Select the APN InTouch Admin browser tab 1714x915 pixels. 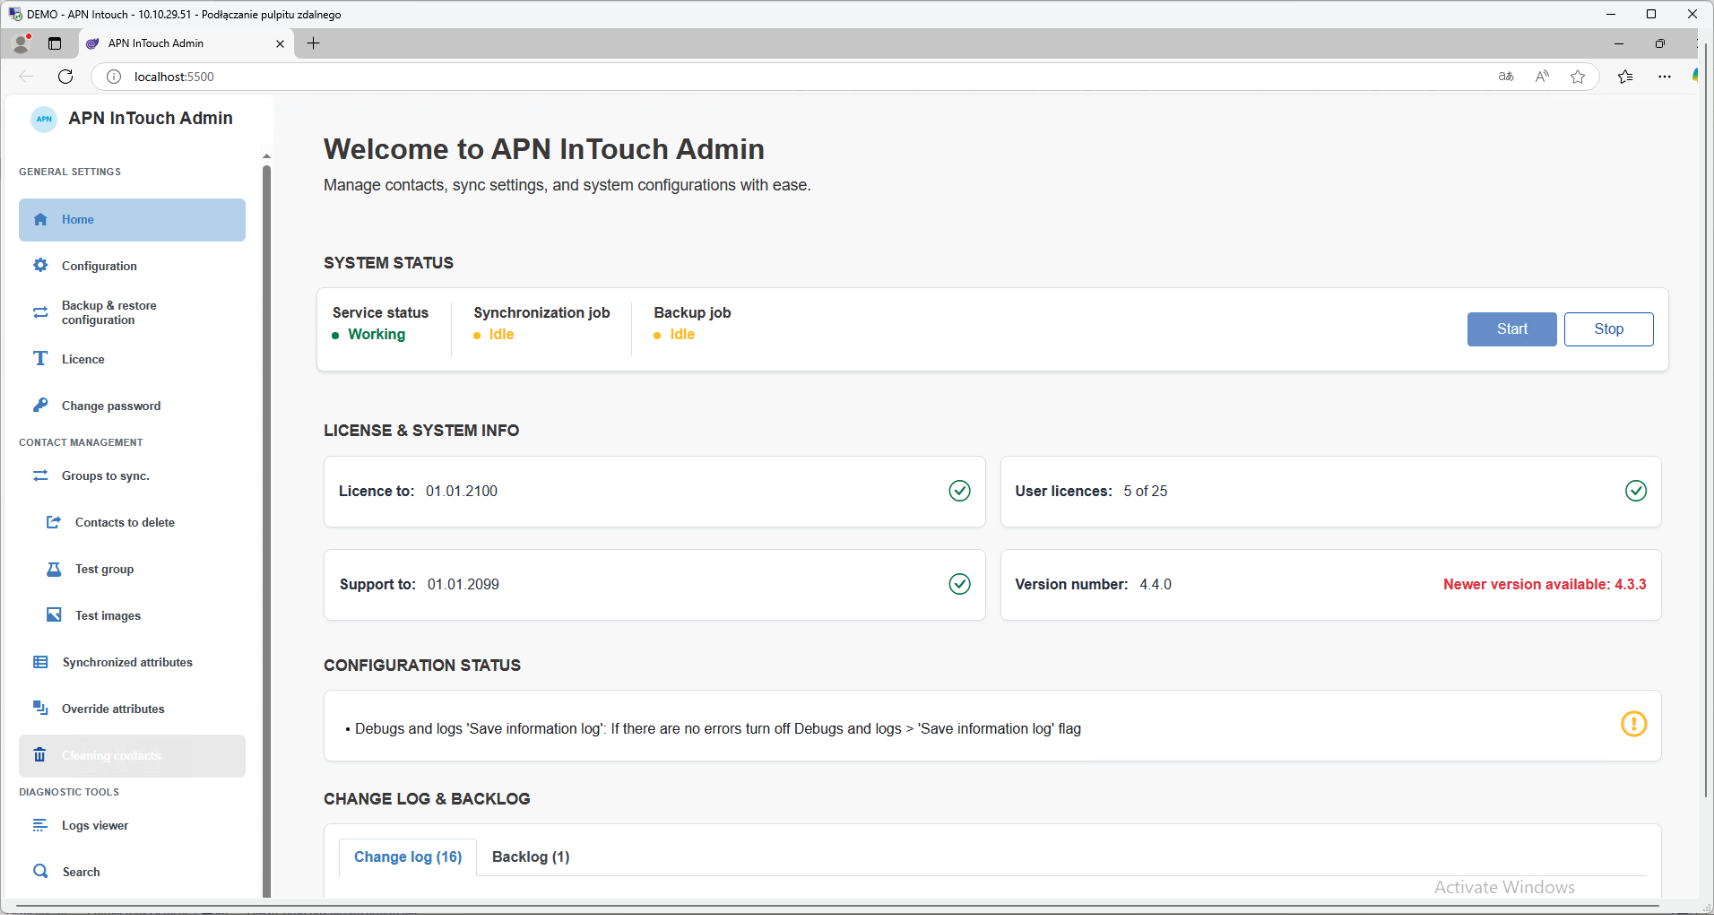[185, 43]
